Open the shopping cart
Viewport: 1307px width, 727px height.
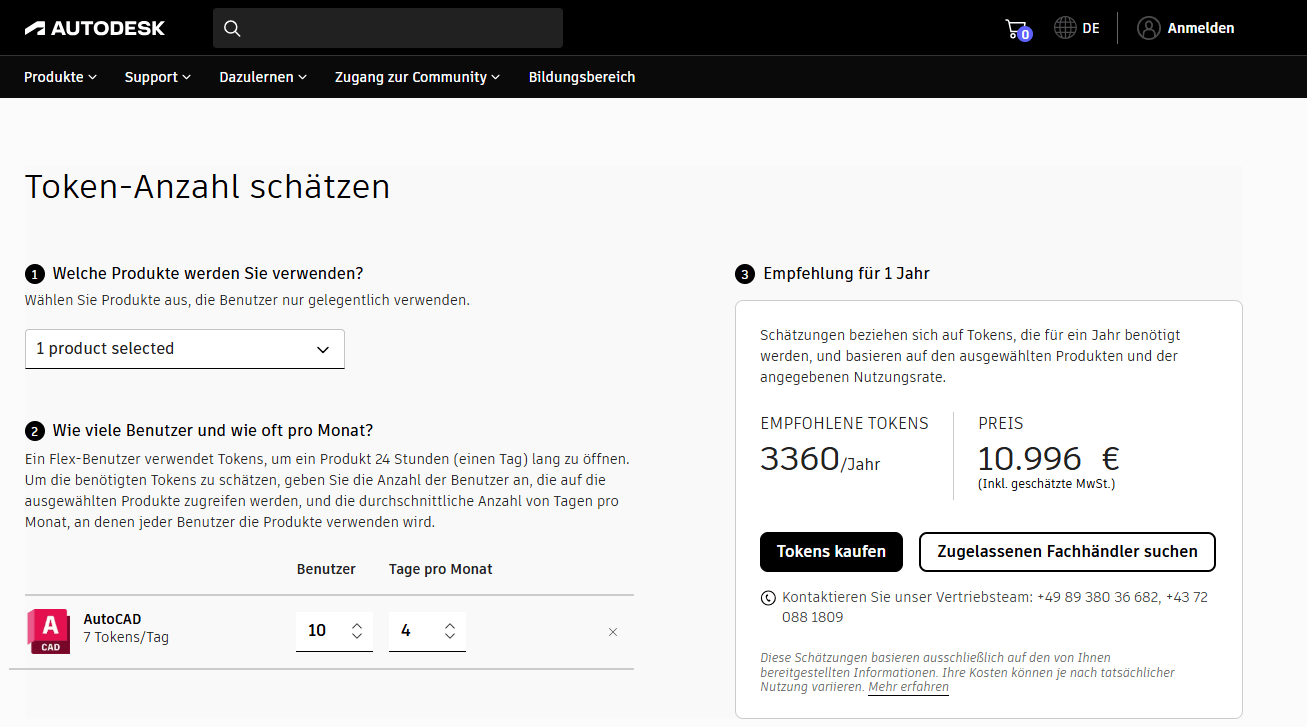pyautogui.click(x=1015, y=27)
